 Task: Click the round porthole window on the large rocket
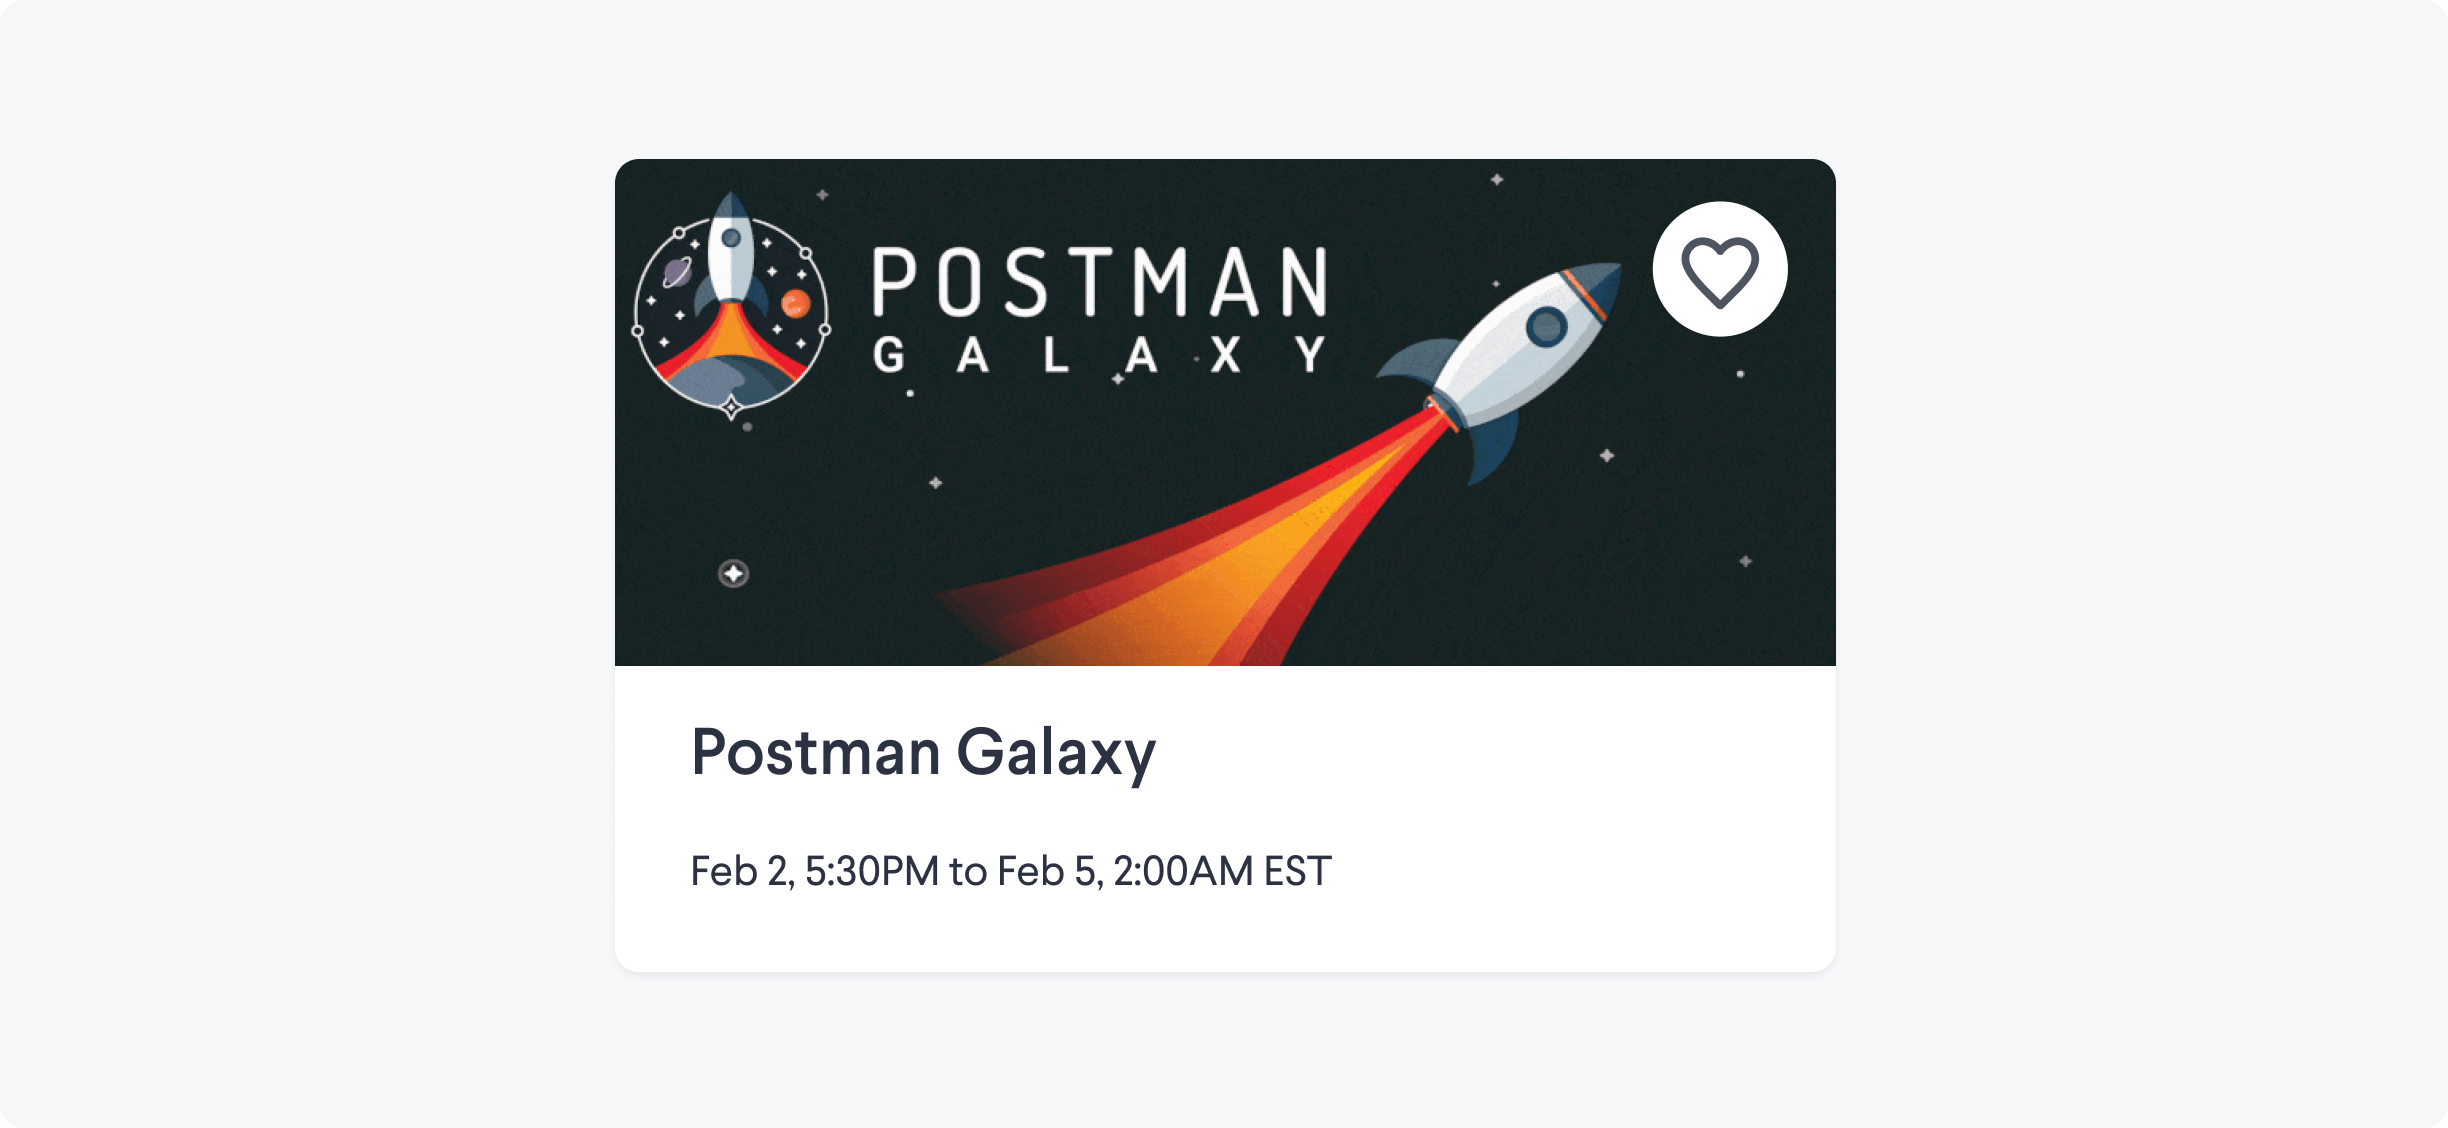click(x=1546, y=326)
